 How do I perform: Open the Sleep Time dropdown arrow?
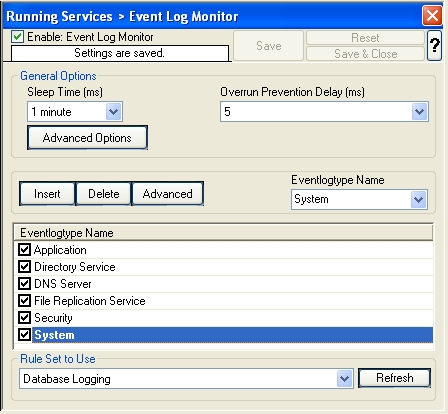tap(114, 112)
